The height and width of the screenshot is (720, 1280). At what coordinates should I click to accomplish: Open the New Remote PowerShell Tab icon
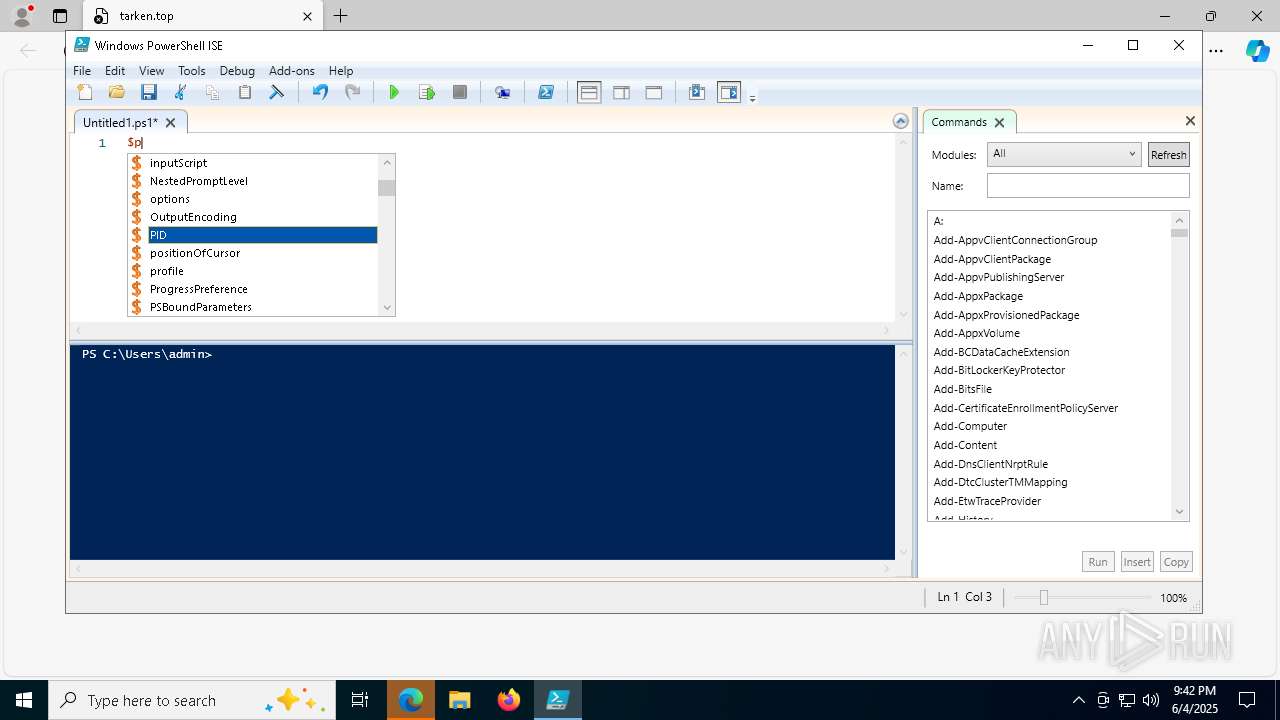502,92
